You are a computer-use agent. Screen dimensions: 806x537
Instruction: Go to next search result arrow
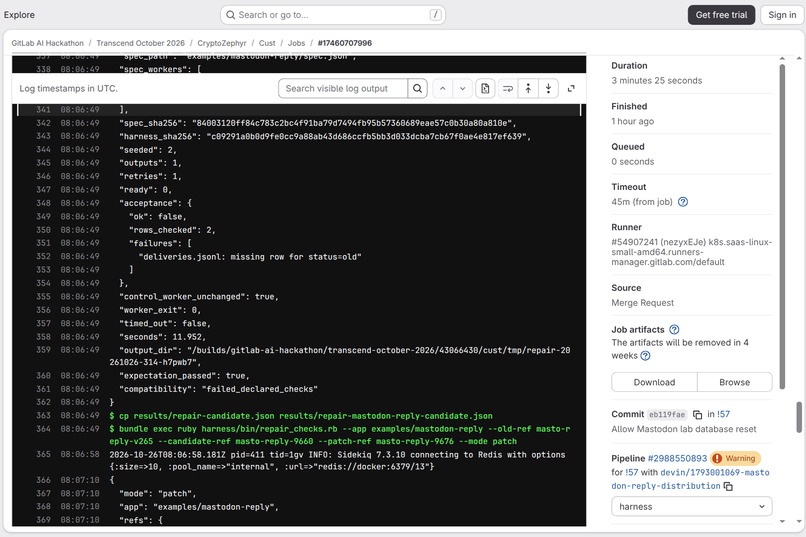pos(462,88)
